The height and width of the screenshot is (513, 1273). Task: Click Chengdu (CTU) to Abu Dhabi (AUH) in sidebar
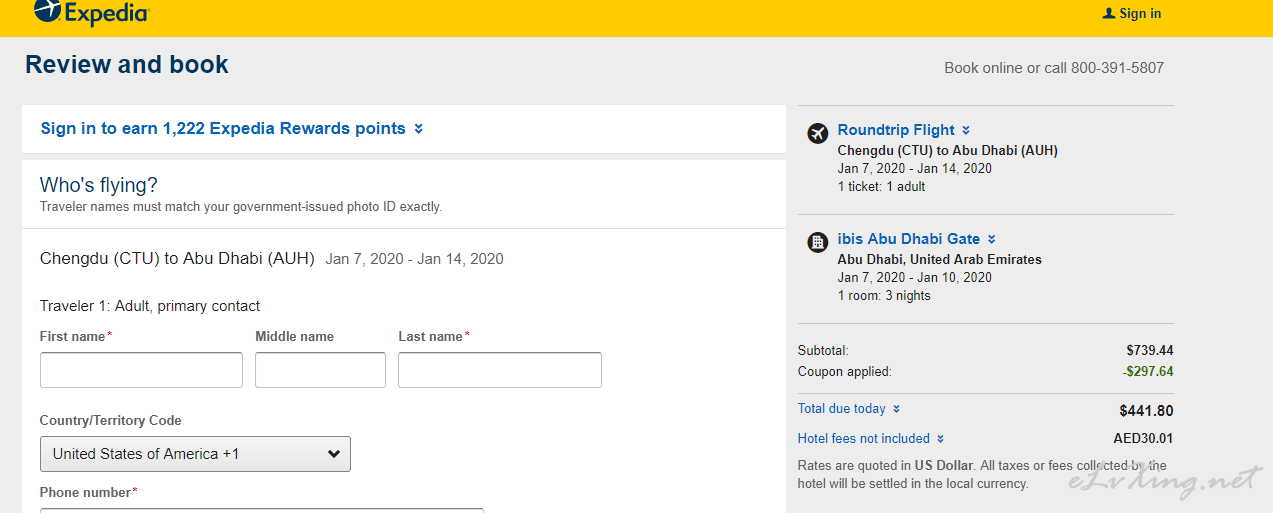(x=948, y=151)
